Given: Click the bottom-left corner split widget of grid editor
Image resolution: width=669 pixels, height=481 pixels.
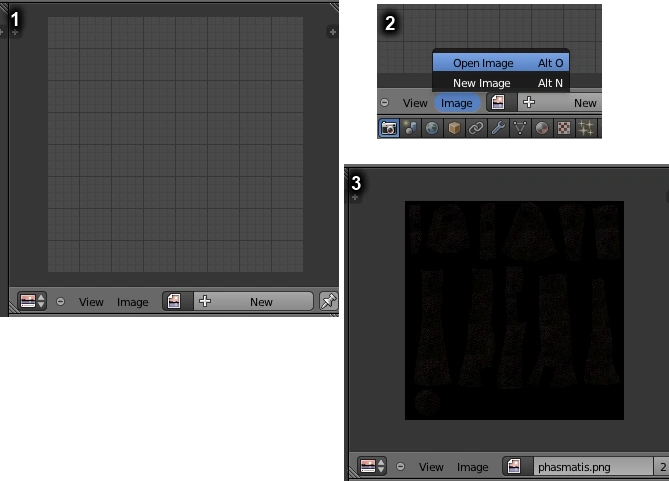Looking at the screenshot, I should pos(14,307).
